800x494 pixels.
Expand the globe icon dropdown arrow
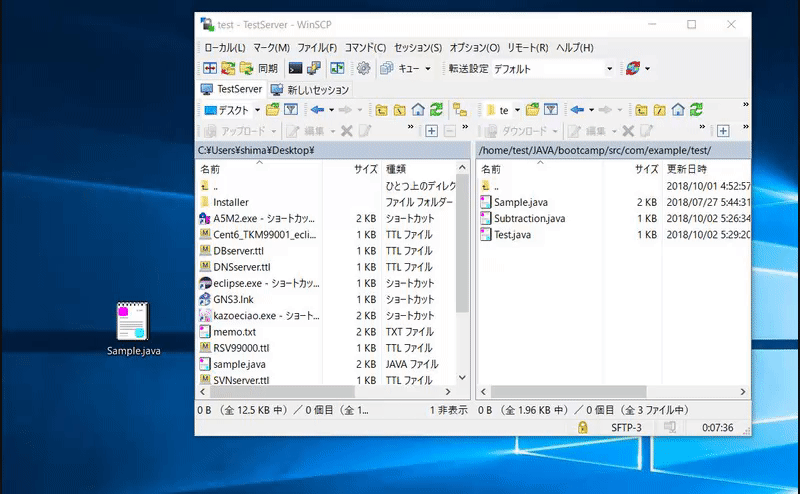click(647, 68)
